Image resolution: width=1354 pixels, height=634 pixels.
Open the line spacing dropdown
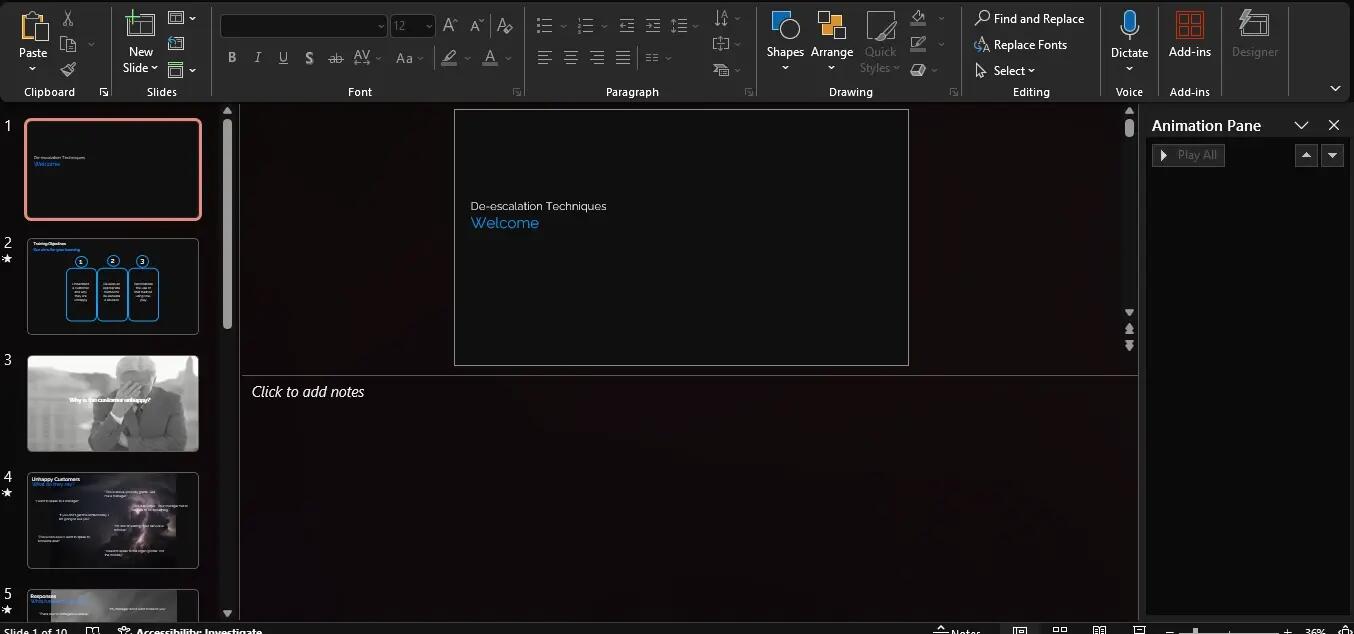(685, 26)
